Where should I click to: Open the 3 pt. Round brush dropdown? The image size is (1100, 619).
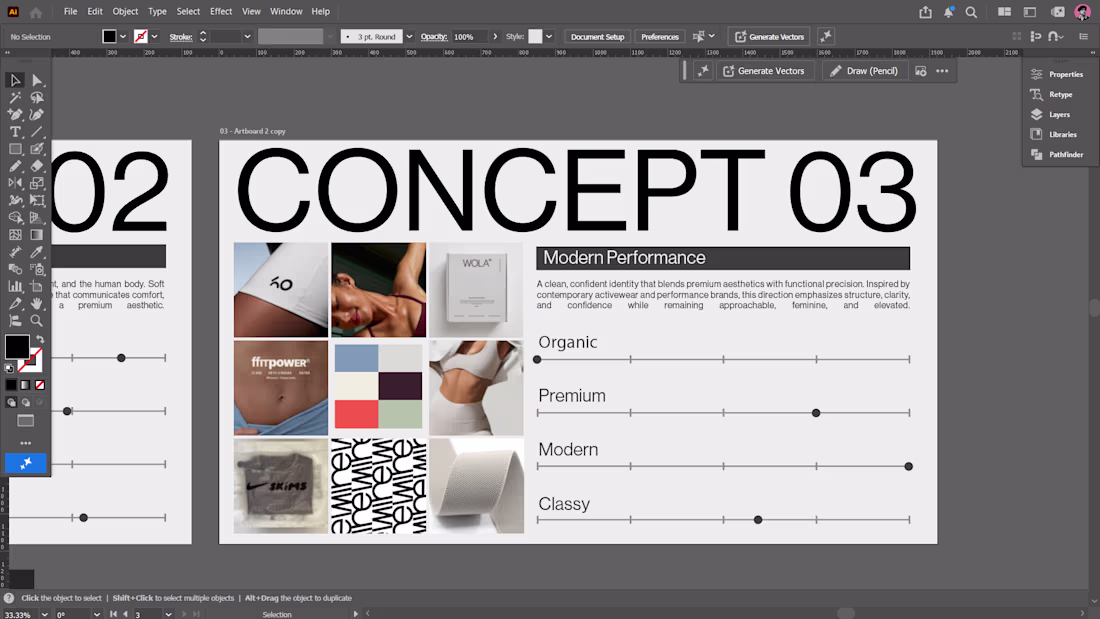click(409, 36)
